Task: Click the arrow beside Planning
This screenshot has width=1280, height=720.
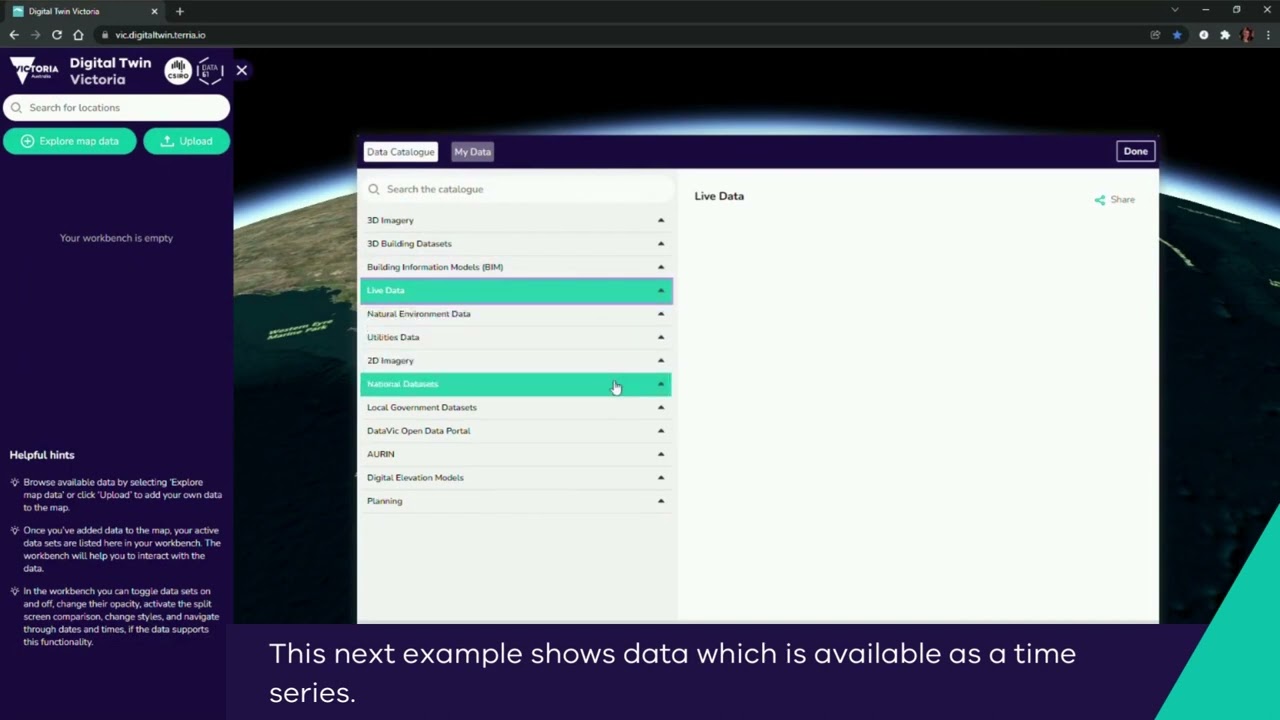Action: pos(661,501)
